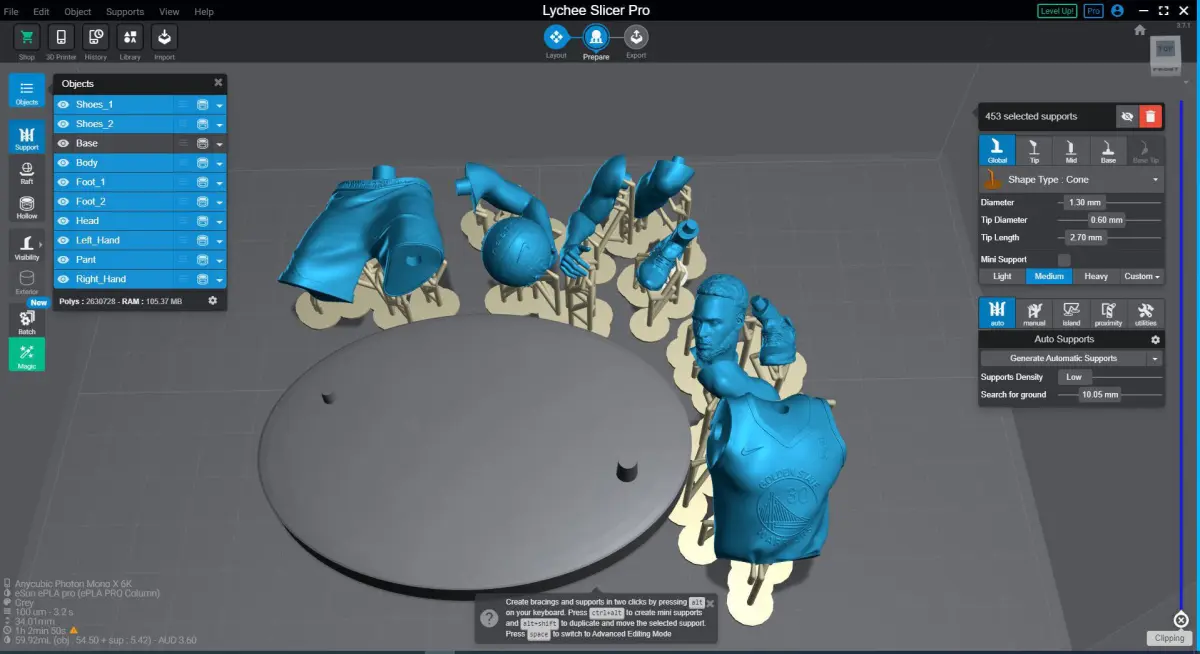
Task: Open the Custom support preset dropdown
Action: pos(1141,276)
